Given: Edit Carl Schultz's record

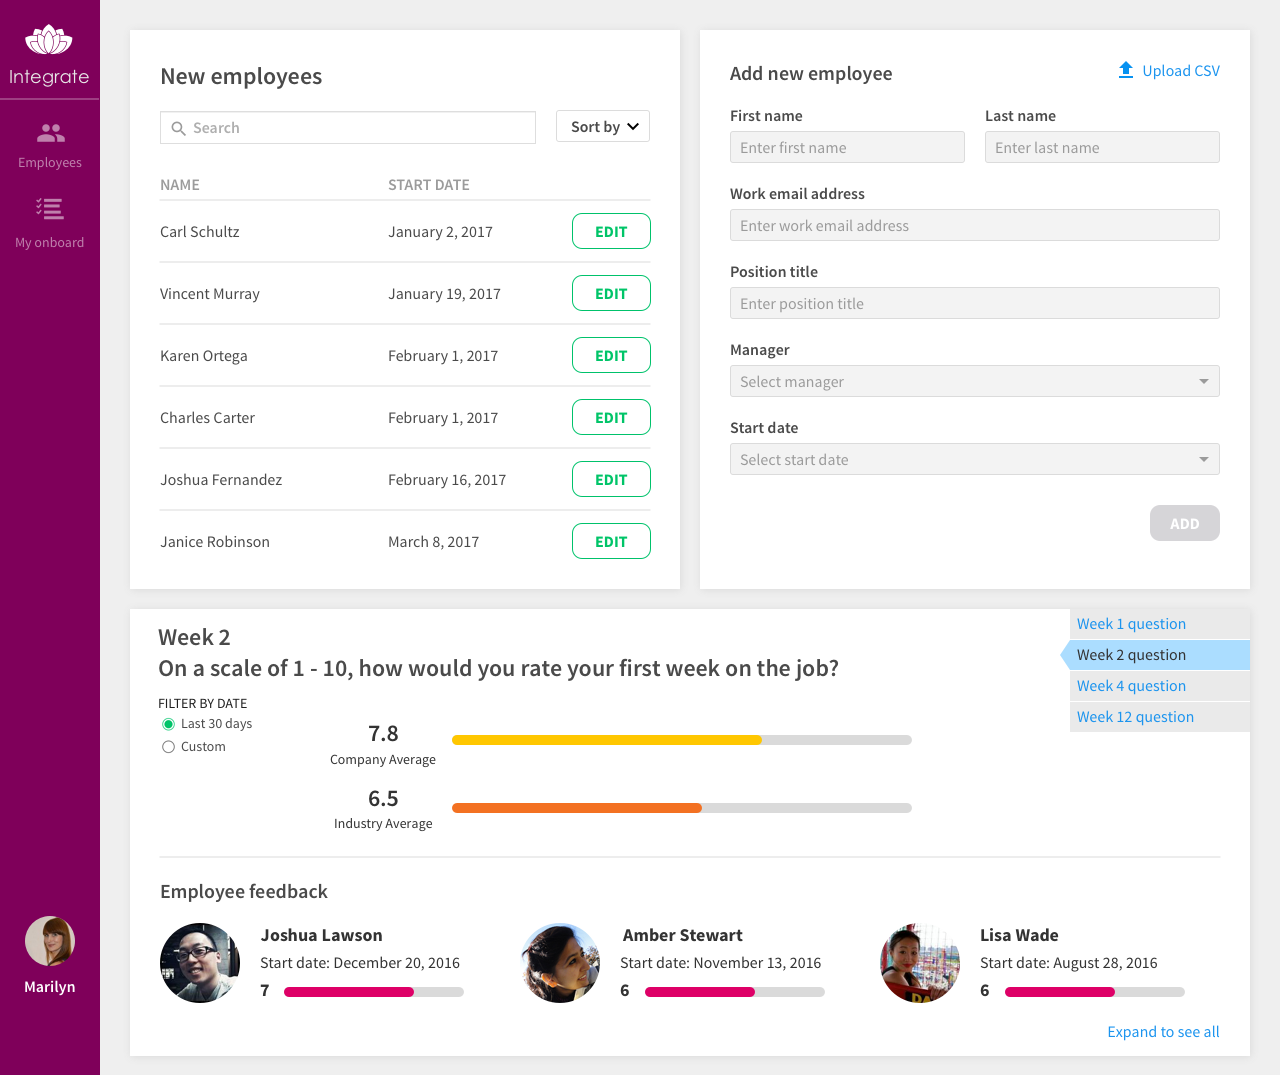Looking at the screenshot, I should coord(611,231).
